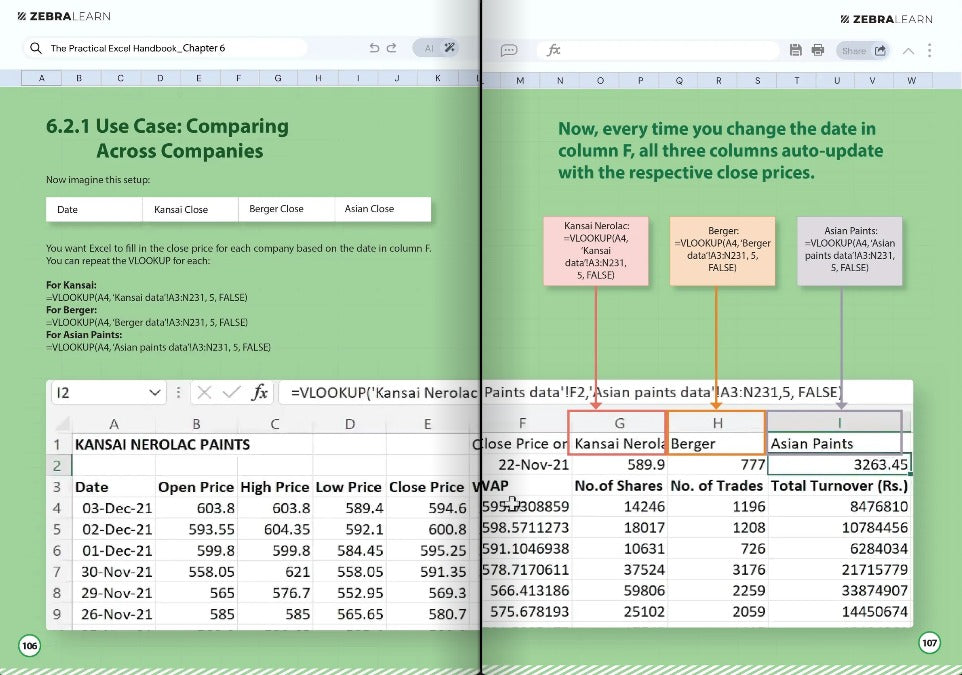Click the Excel formula bar VLOOKUP text

[566, 393]
